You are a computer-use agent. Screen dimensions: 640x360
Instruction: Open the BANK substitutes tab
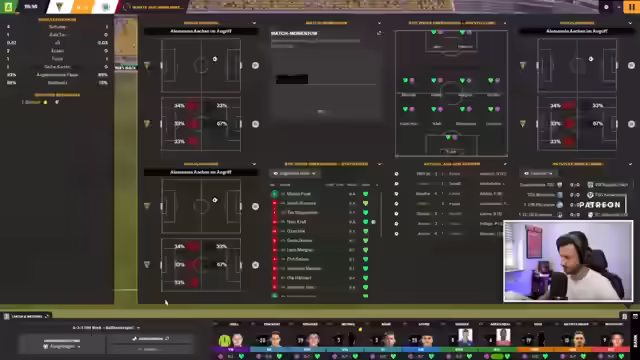coord(635,341)
